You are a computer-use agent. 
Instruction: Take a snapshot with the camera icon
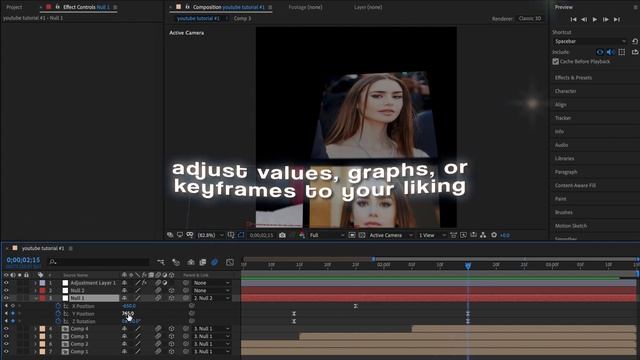pyautogui.click(x=282, y=235)
